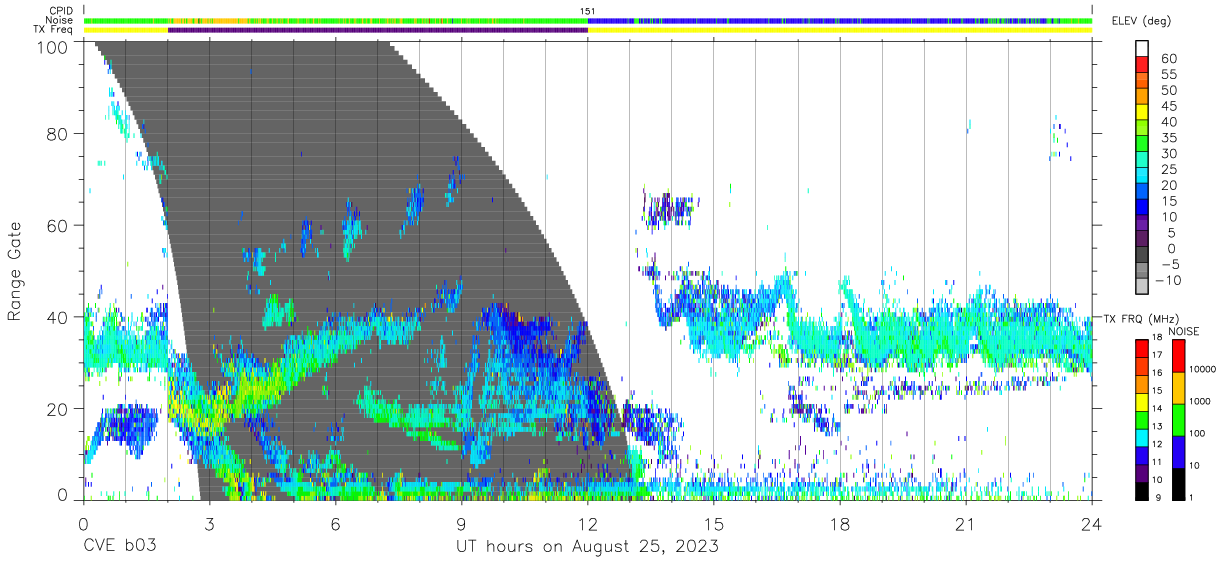The width and height of the screenshot is (1228, 567).
Task: Select the cyan segment of TX FRQ colorbar
Action: tap(1144, 436)
